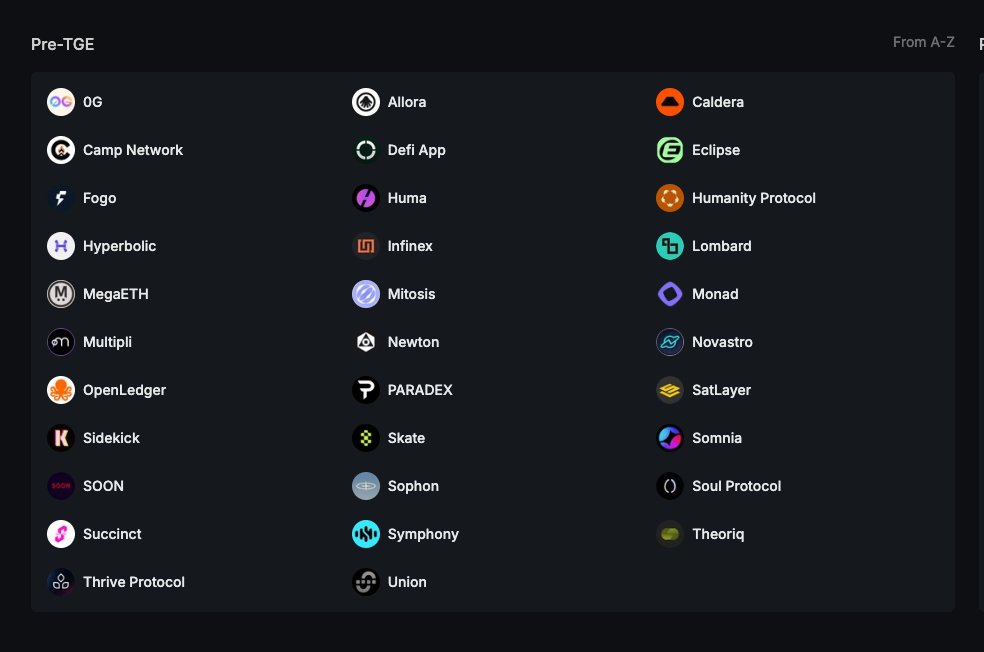The image size is (984, 652).
Task: Click the orange Caldera logo icon
Action: (x=670, y=102)
